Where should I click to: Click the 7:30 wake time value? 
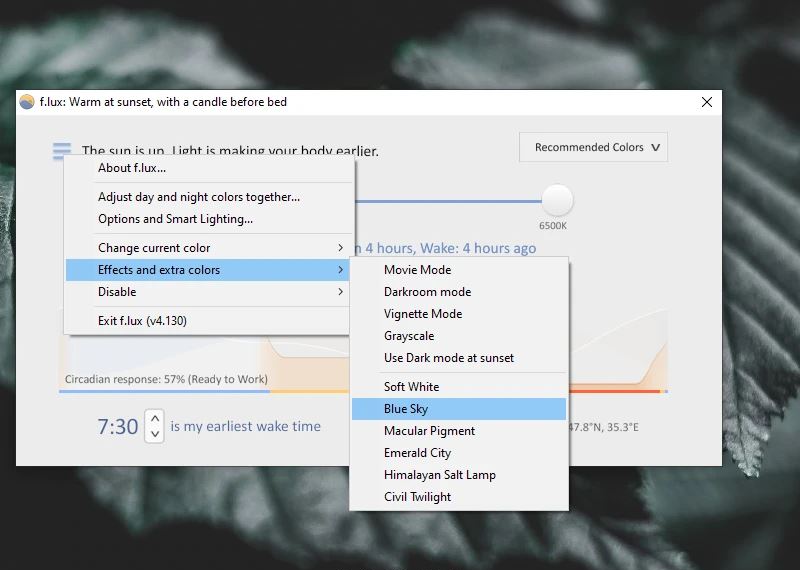[x=118, y=427]
